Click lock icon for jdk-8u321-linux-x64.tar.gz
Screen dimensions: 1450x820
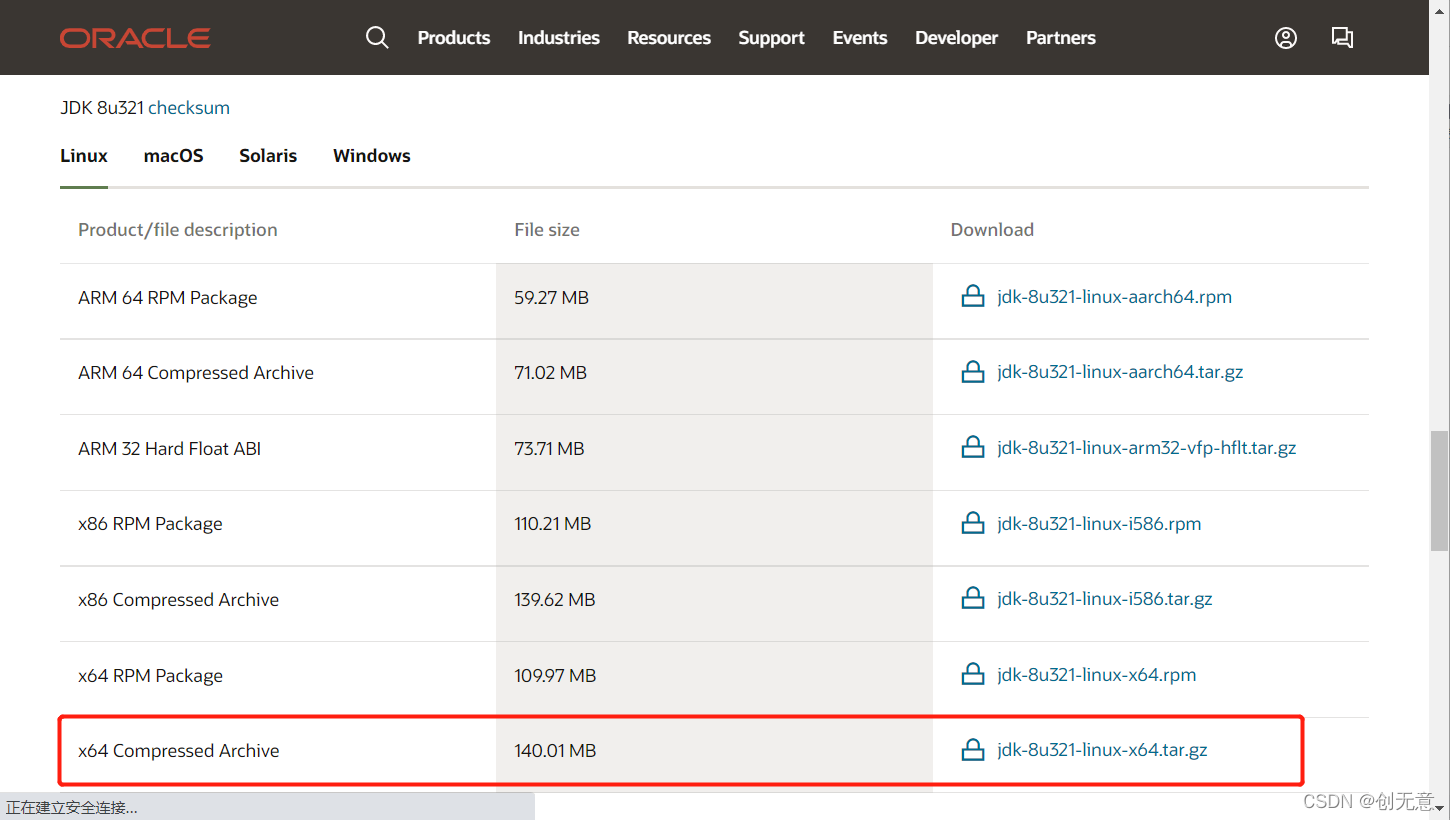point(973,749)
